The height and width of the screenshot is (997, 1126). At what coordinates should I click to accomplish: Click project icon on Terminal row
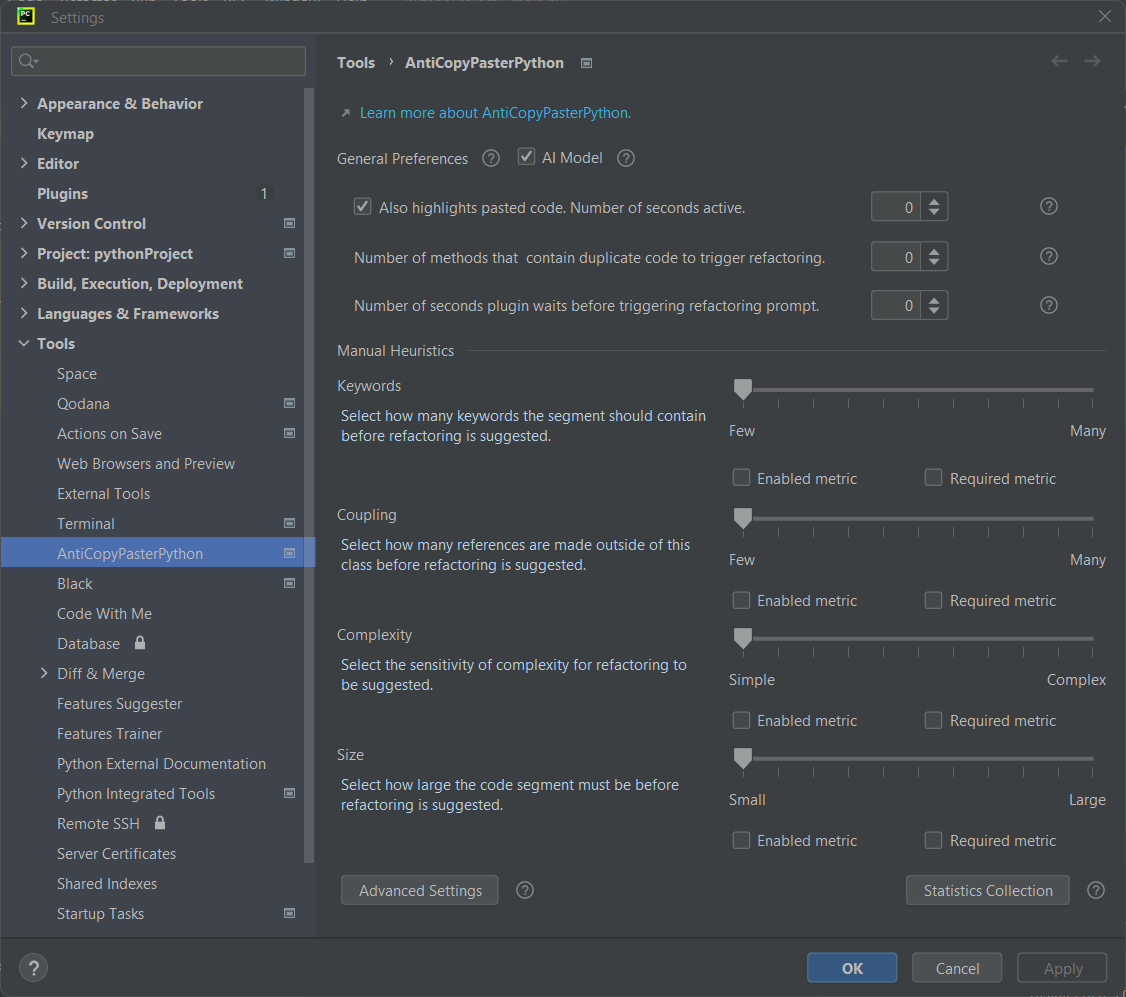click(x=289, y=524)
